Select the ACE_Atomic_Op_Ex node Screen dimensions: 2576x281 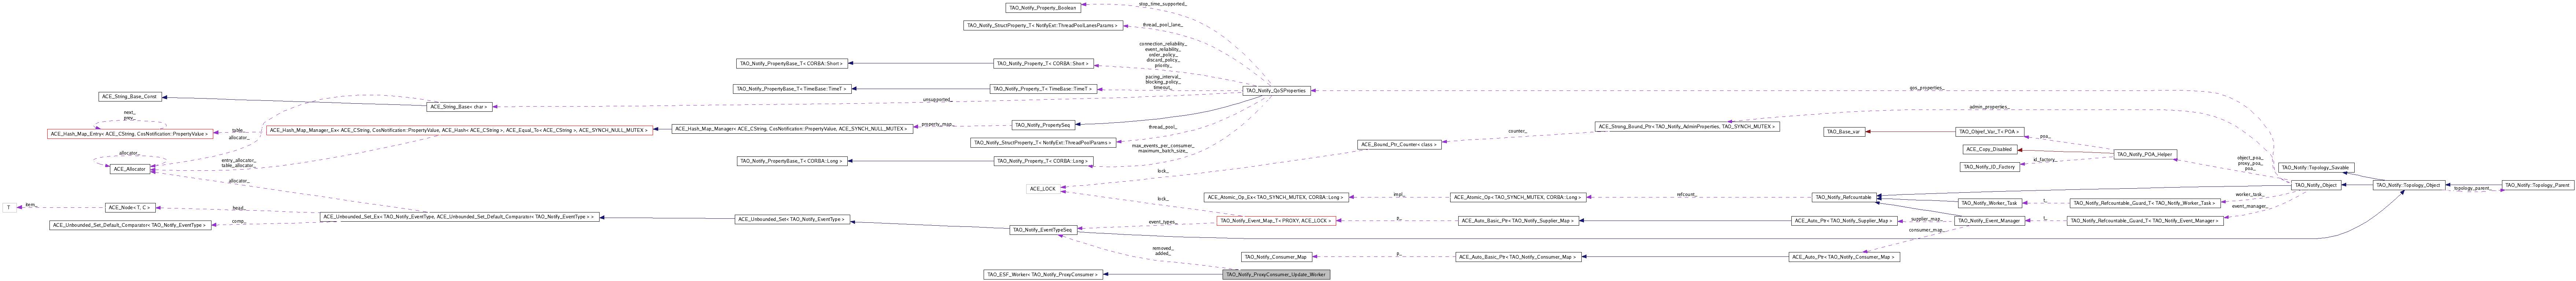pyautogui.click(x=1276, y=197)
